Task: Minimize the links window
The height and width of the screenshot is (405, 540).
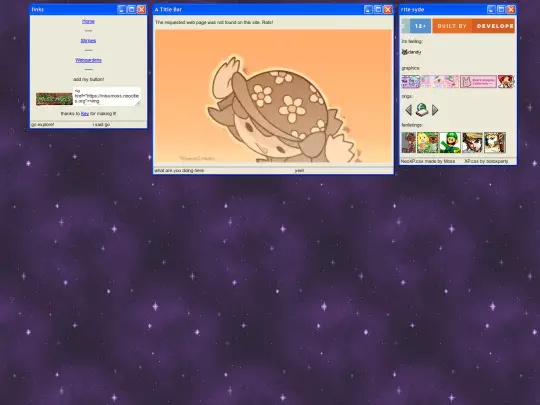Action: pos(122,10)
